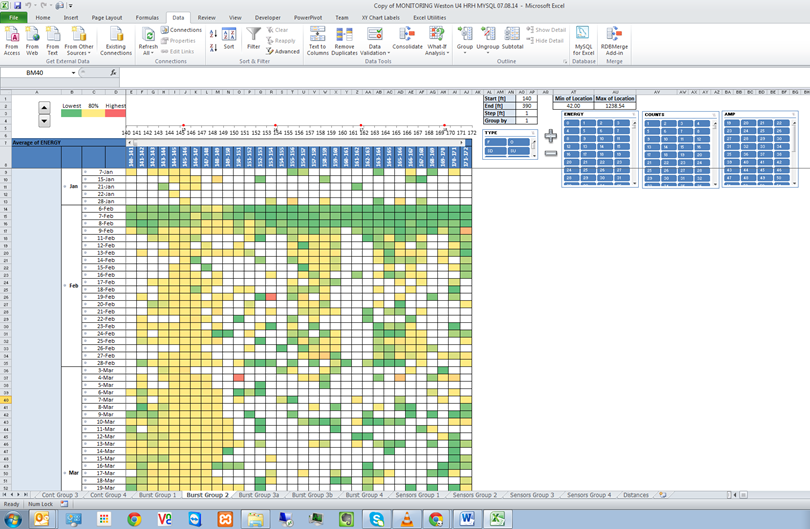Toggle item 0 in ENERGY slicer
Image resolution: width=810 pixels, height=529 pixels.
pyautogui.click(x=571, y=123)
